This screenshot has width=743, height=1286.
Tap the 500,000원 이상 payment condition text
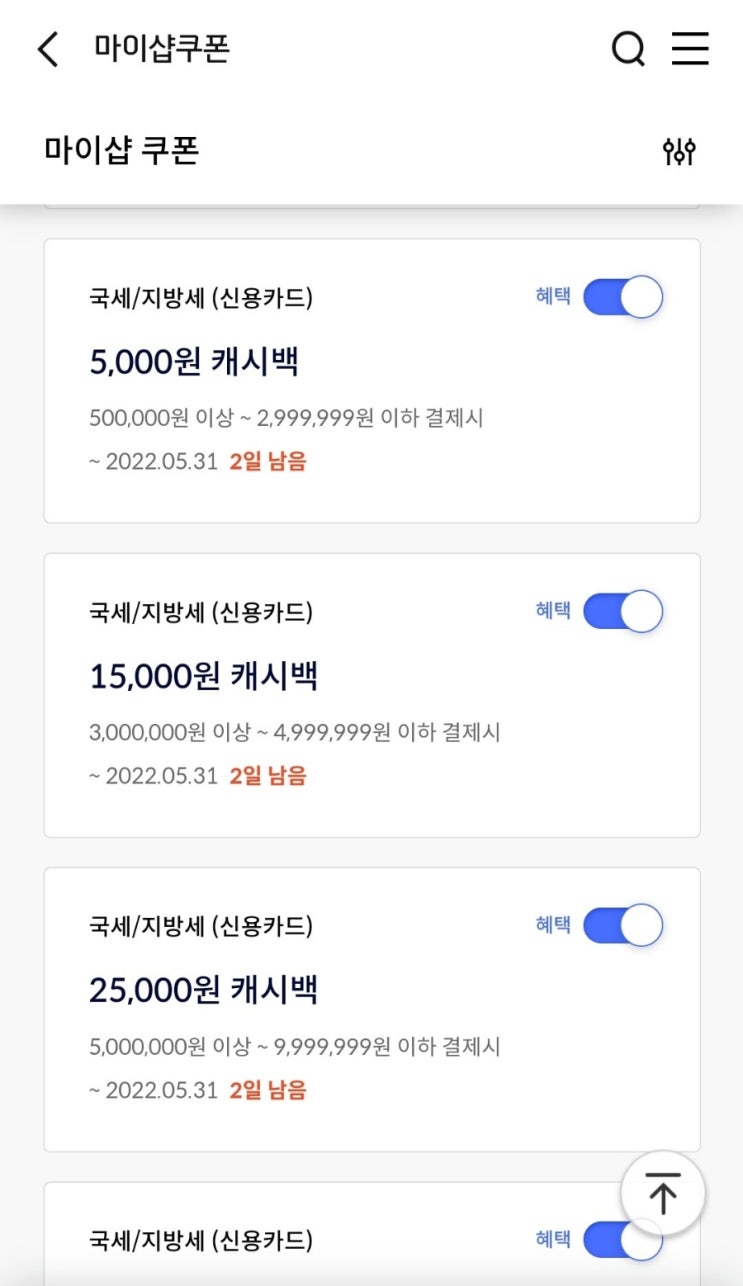pos(286,418)
